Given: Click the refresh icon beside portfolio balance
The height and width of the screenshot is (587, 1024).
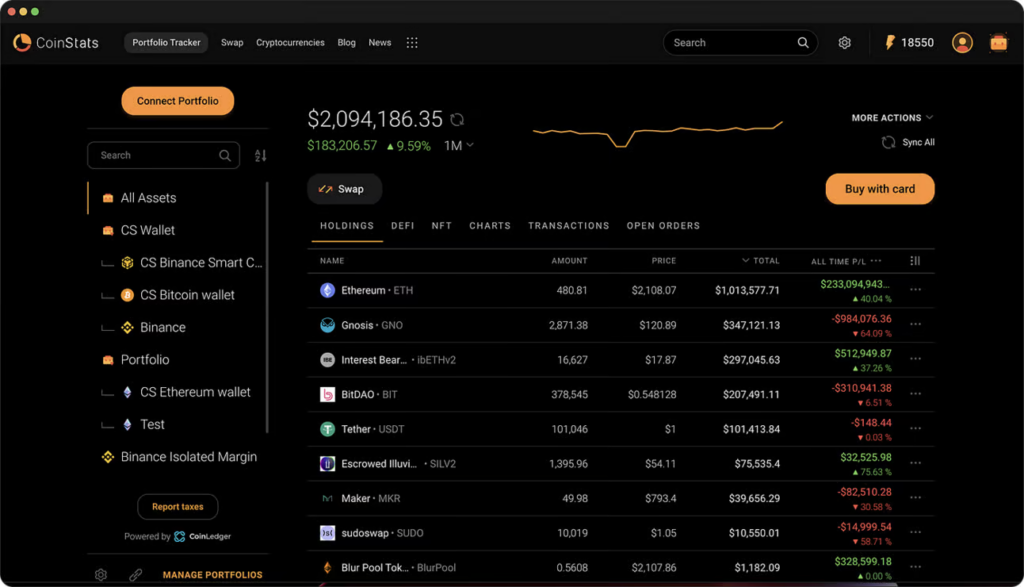Looking at the screenshot, I should coord(457,120).
